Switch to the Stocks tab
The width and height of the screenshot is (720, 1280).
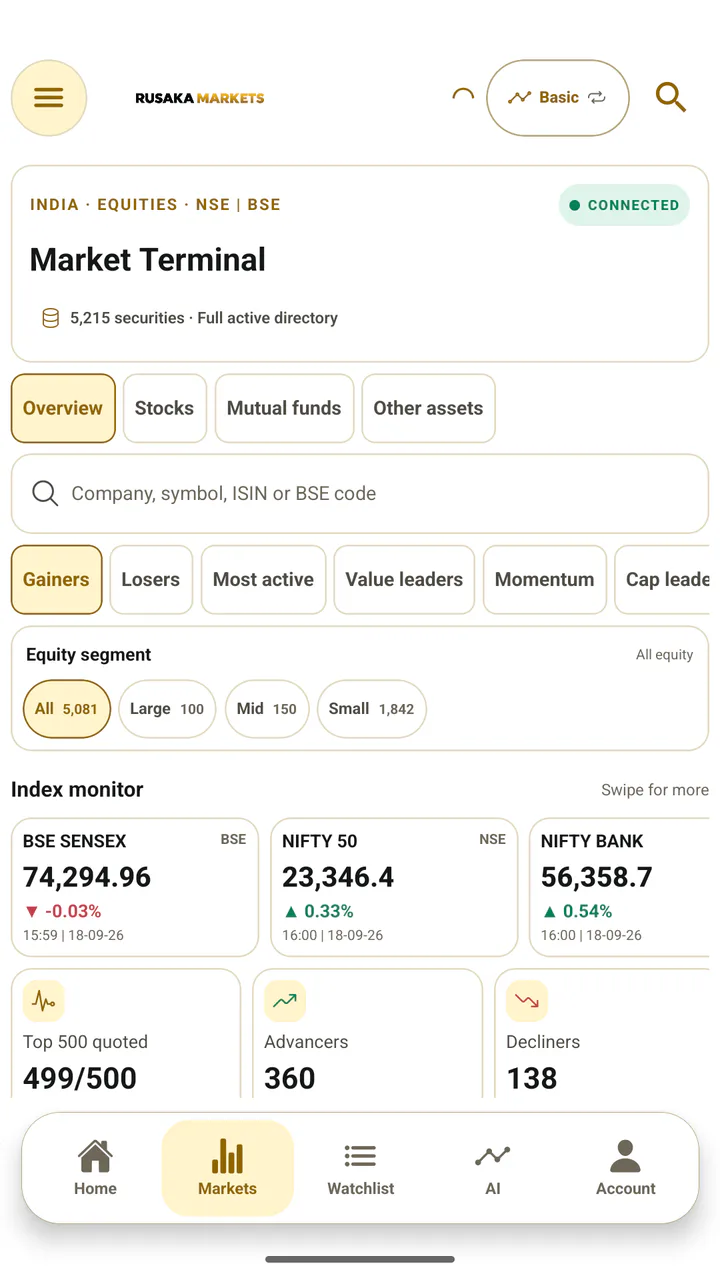tap(165, 408)
